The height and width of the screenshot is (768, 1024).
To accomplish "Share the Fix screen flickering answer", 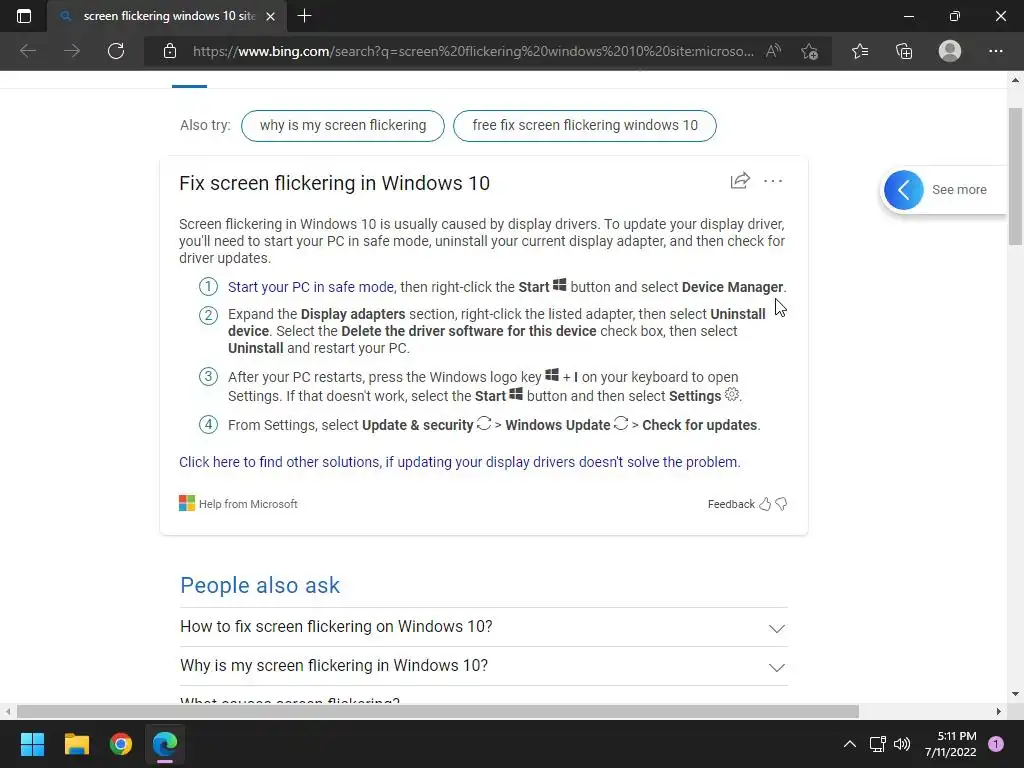I will (740, 181).
